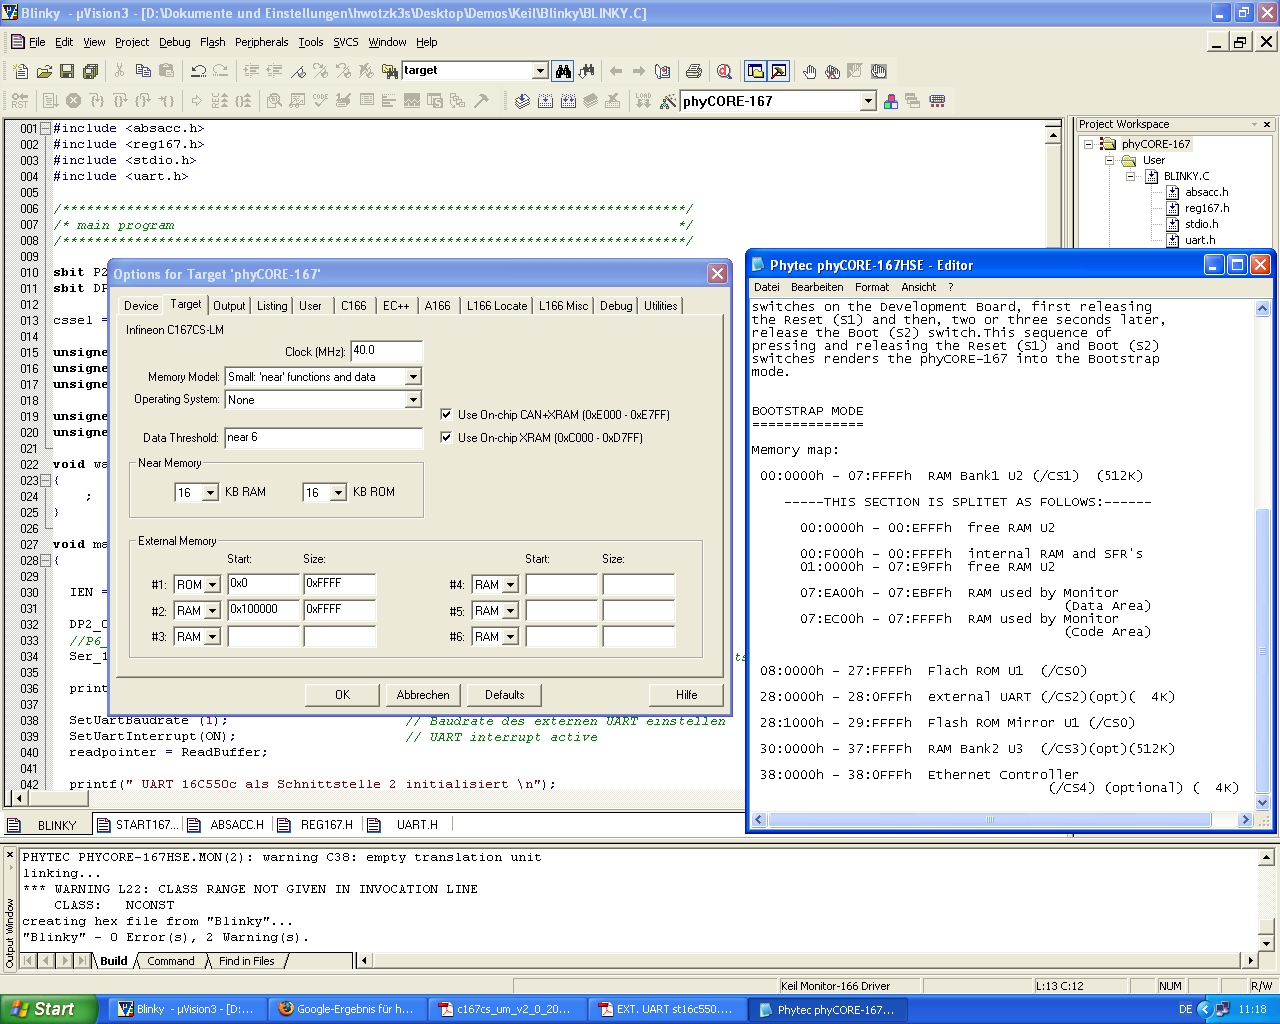Open the External Memory #4 type dropdown
Image resolution: width=1280 pixels, height=1024 pixels.
(510, 585)
